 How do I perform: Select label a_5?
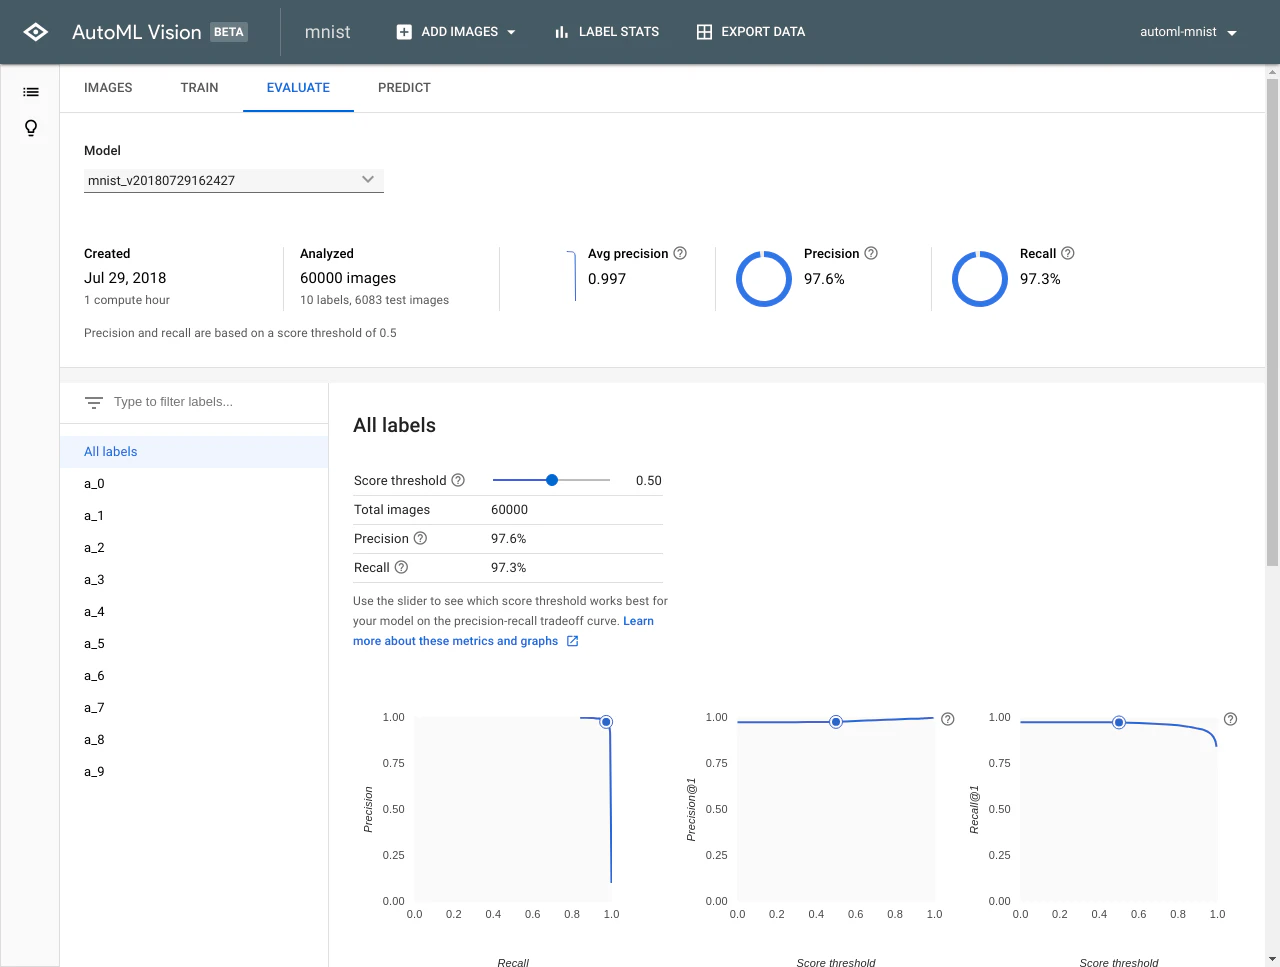pyautogui.click(x=194, y=644)
